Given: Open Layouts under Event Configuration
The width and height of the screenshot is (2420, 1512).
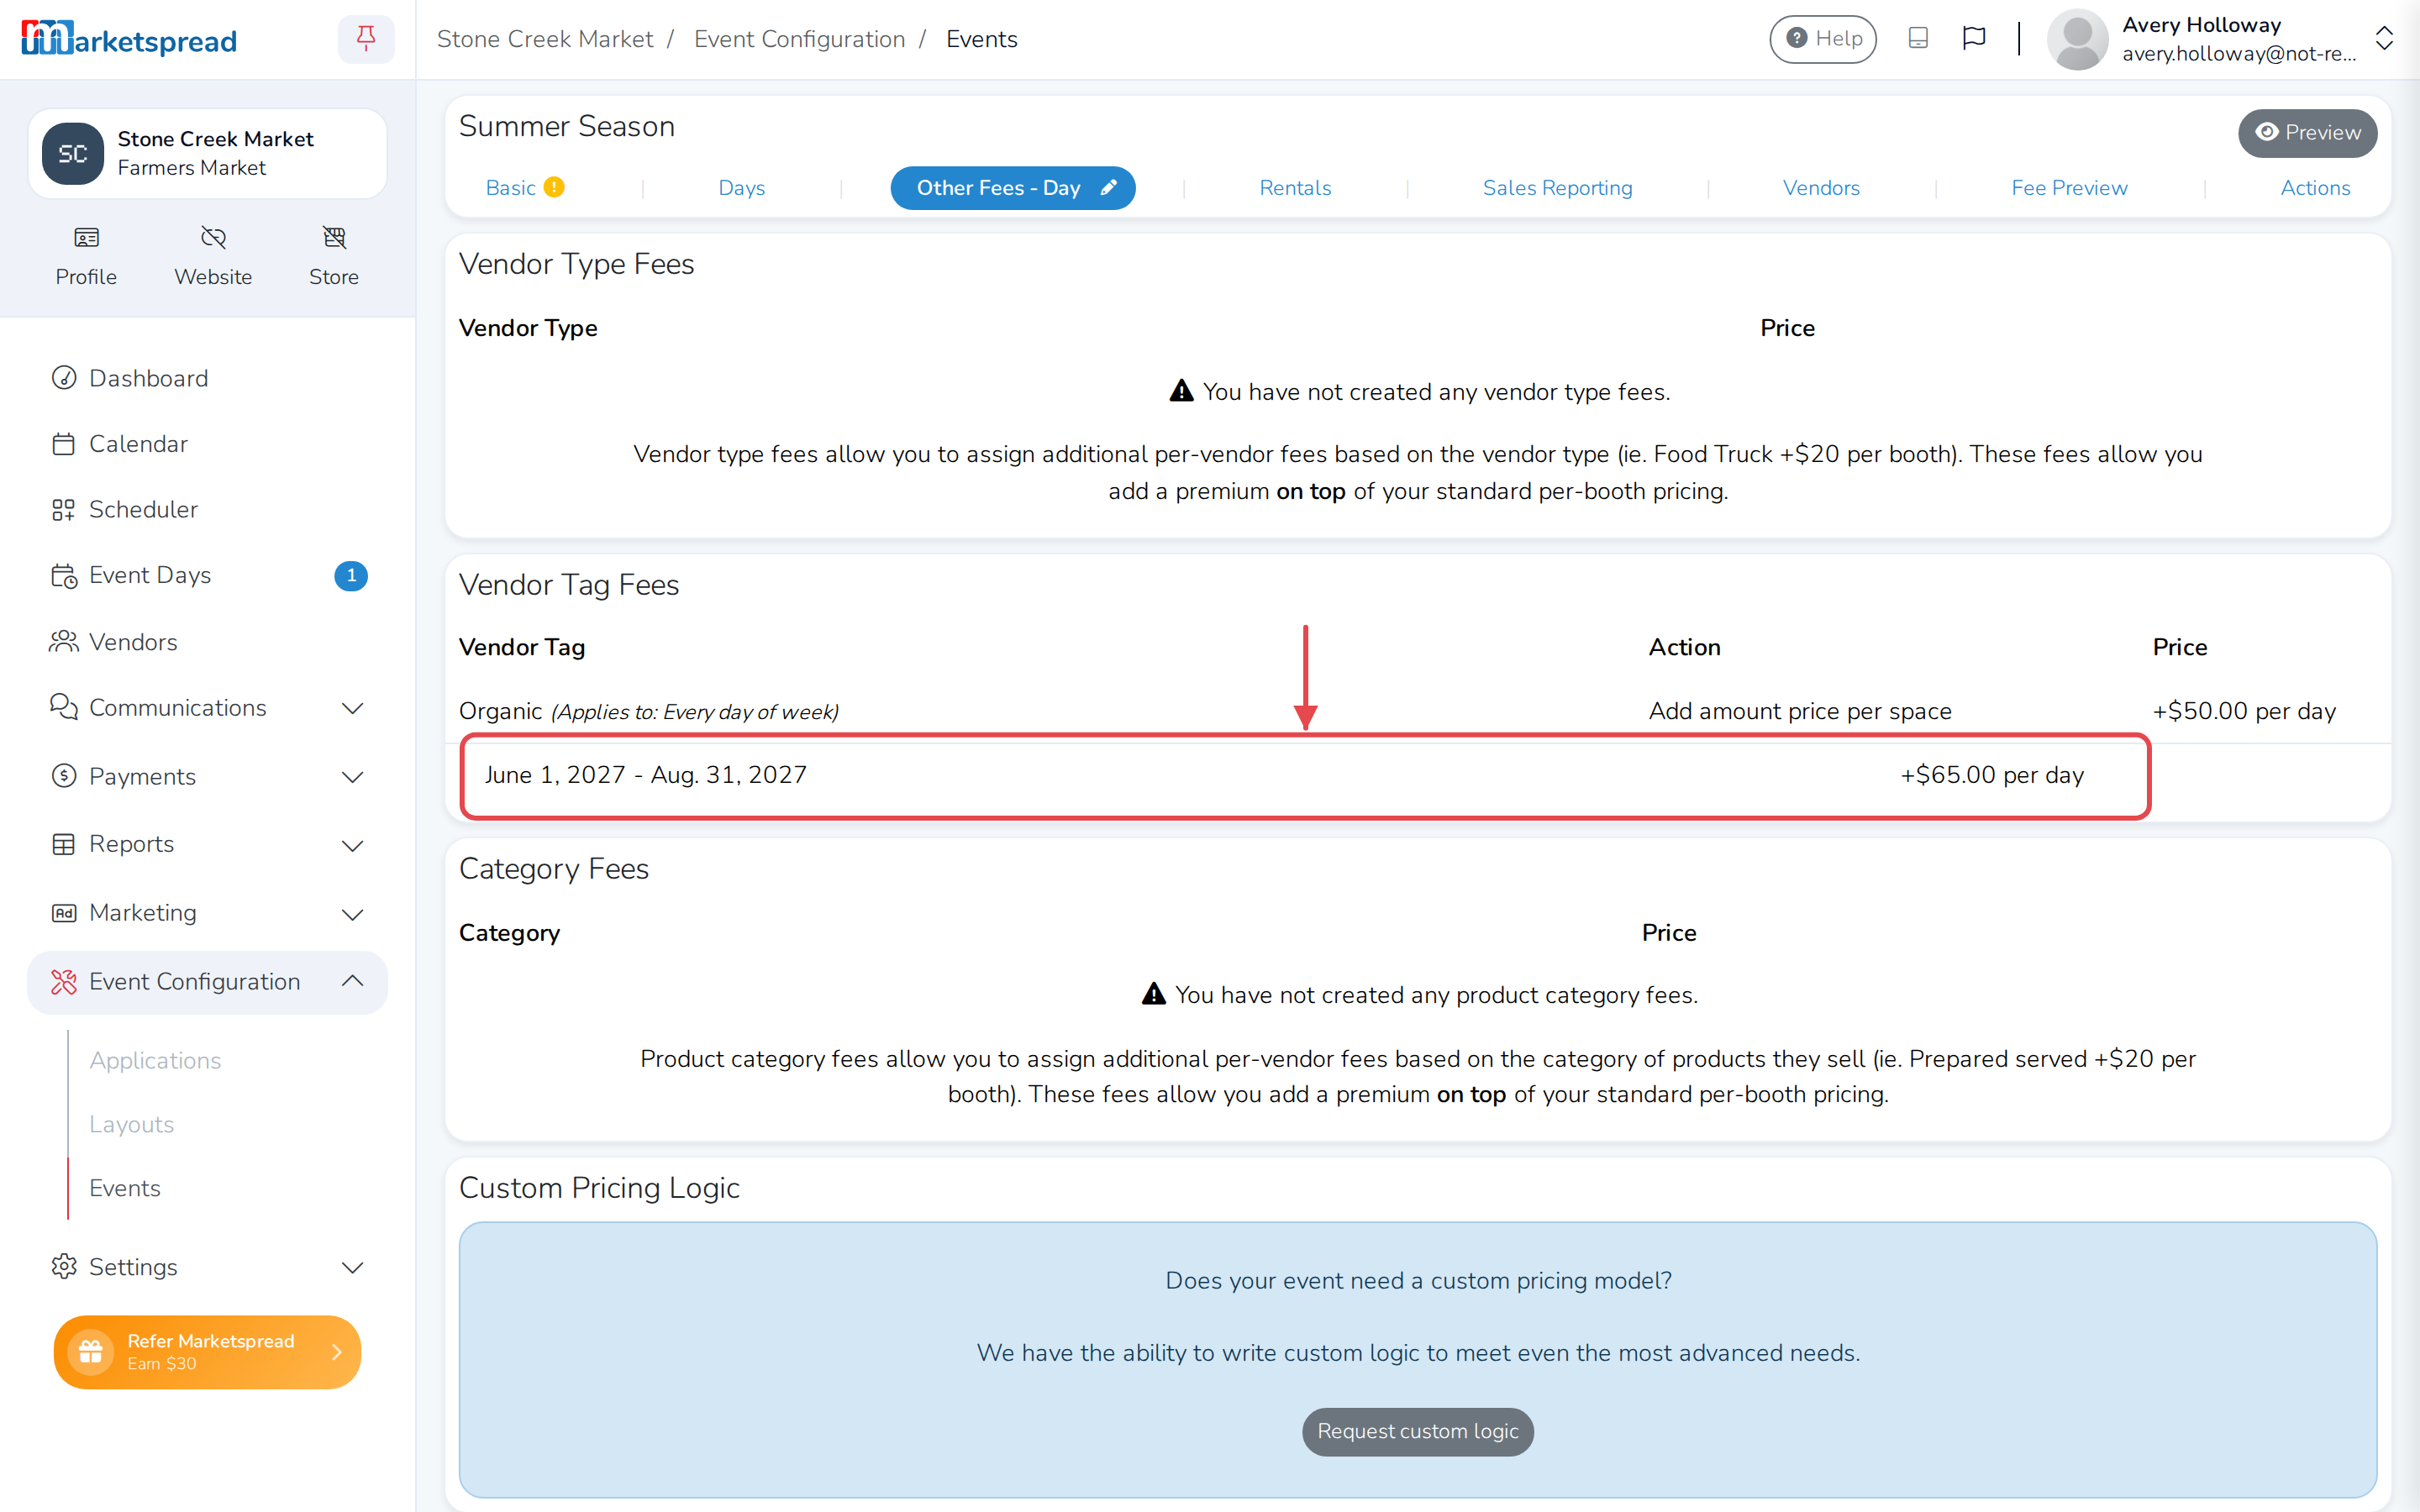Looking at the screenshot, I should tap(131, 1125).
